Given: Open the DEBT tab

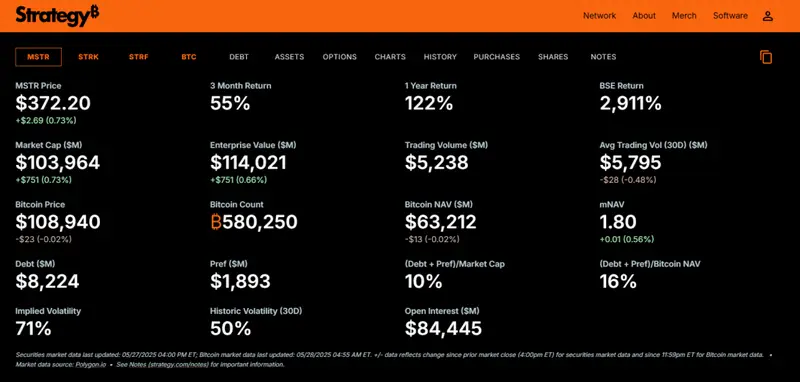Looking at the screenshot, I should (239, 57).
